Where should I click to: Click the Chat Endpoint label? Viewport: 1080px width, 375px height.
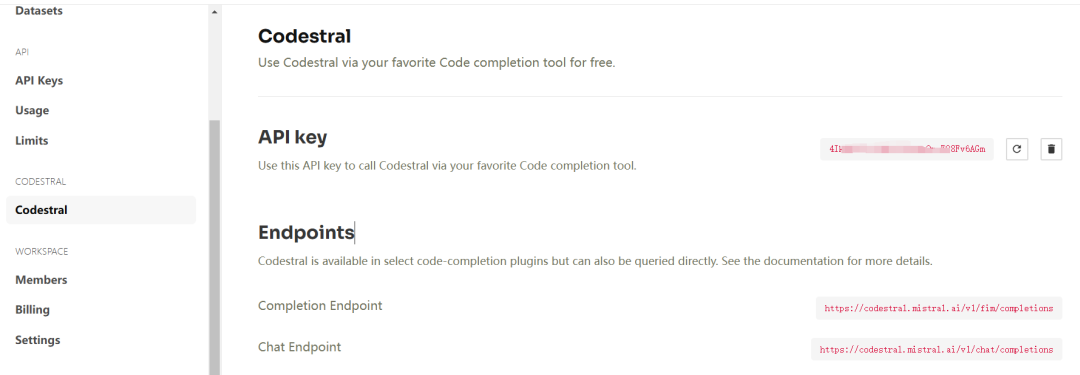(x=299, y=347)
